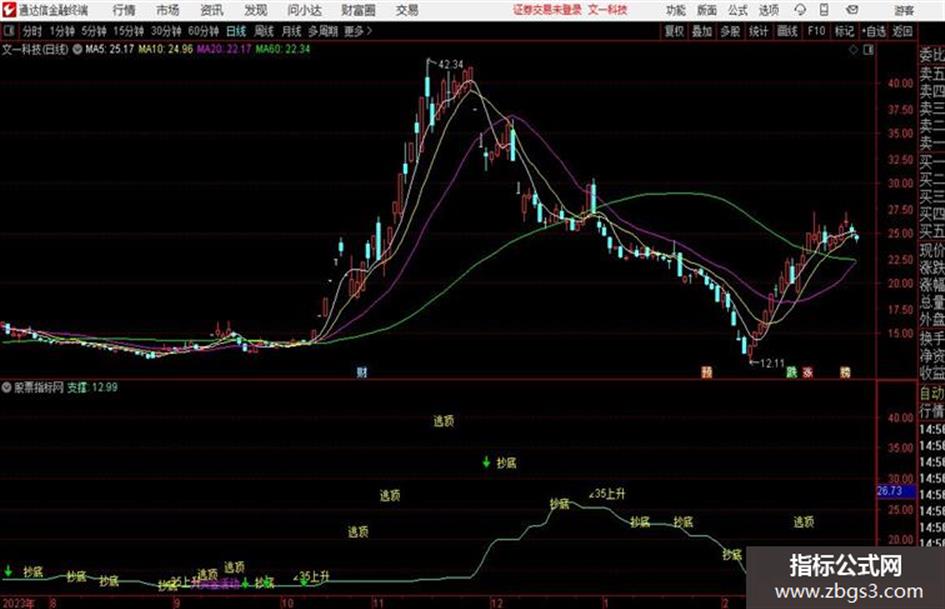Open the customer service headset icon
The image size is (945, 609).
[800, 10]
